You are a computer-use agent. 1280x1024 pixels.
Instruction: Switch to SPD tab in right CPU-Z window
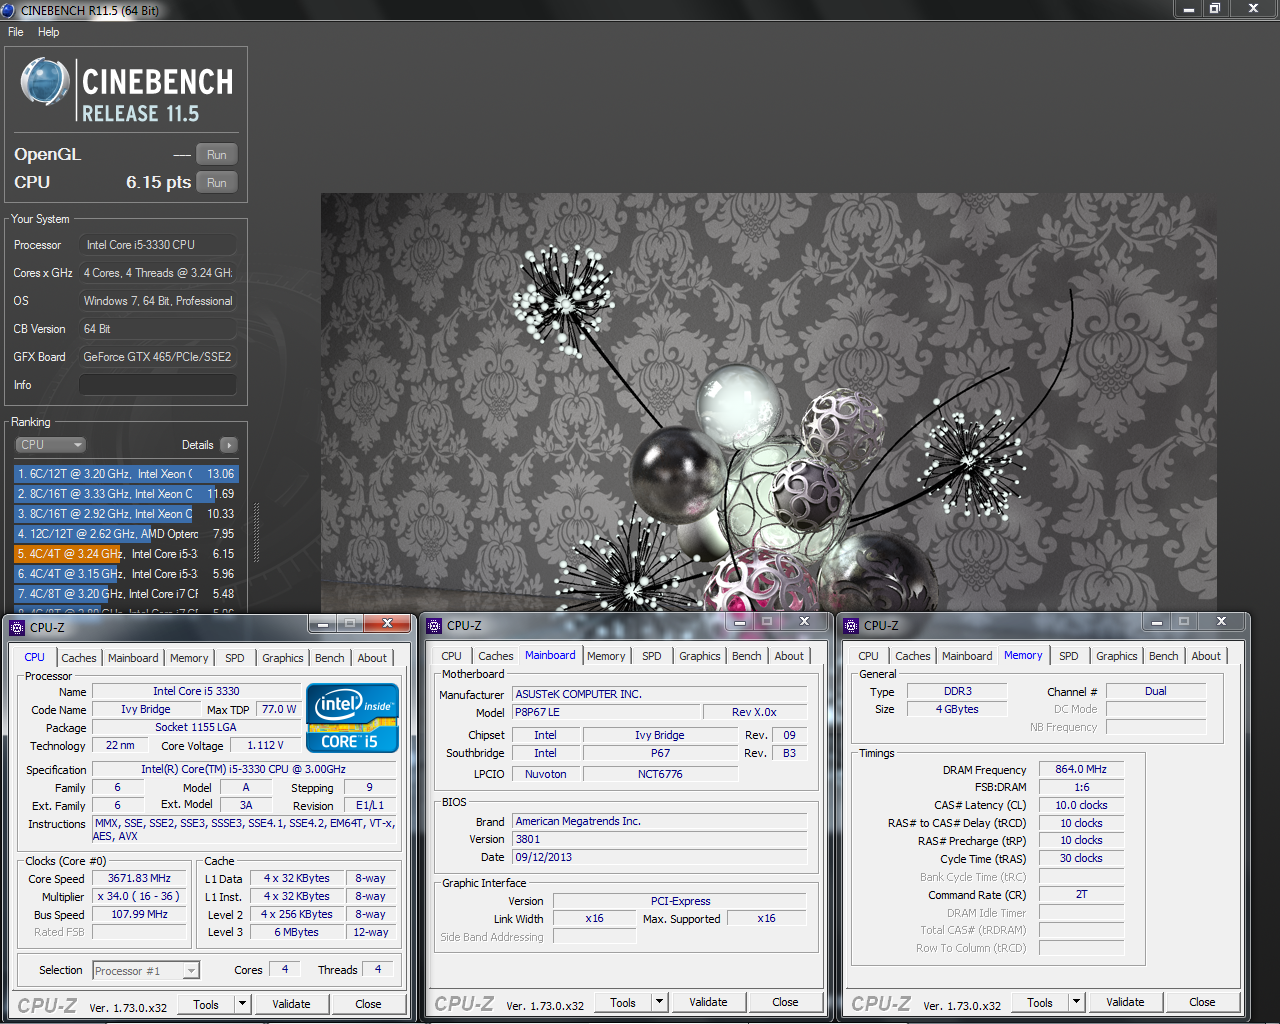[x=1069, y=656]
